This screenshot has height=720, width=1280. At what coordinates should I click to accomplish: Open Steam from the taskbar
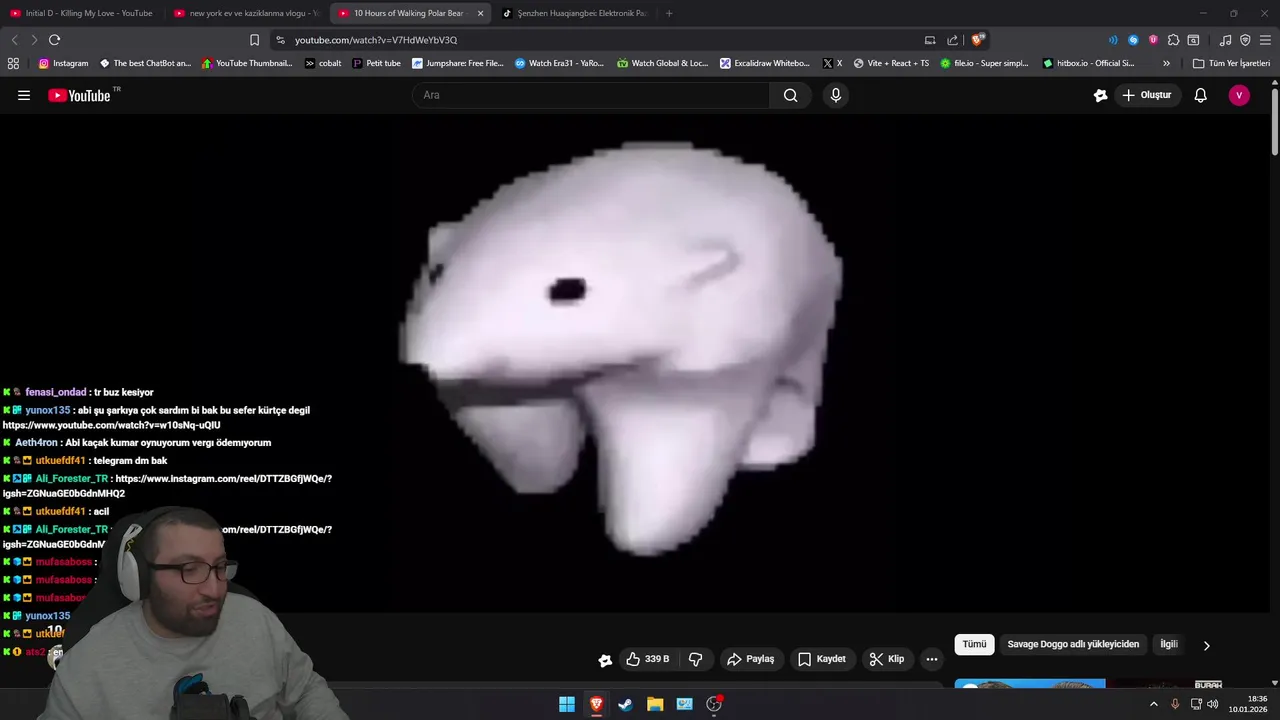pyautogui.click(x=625, y=704)
